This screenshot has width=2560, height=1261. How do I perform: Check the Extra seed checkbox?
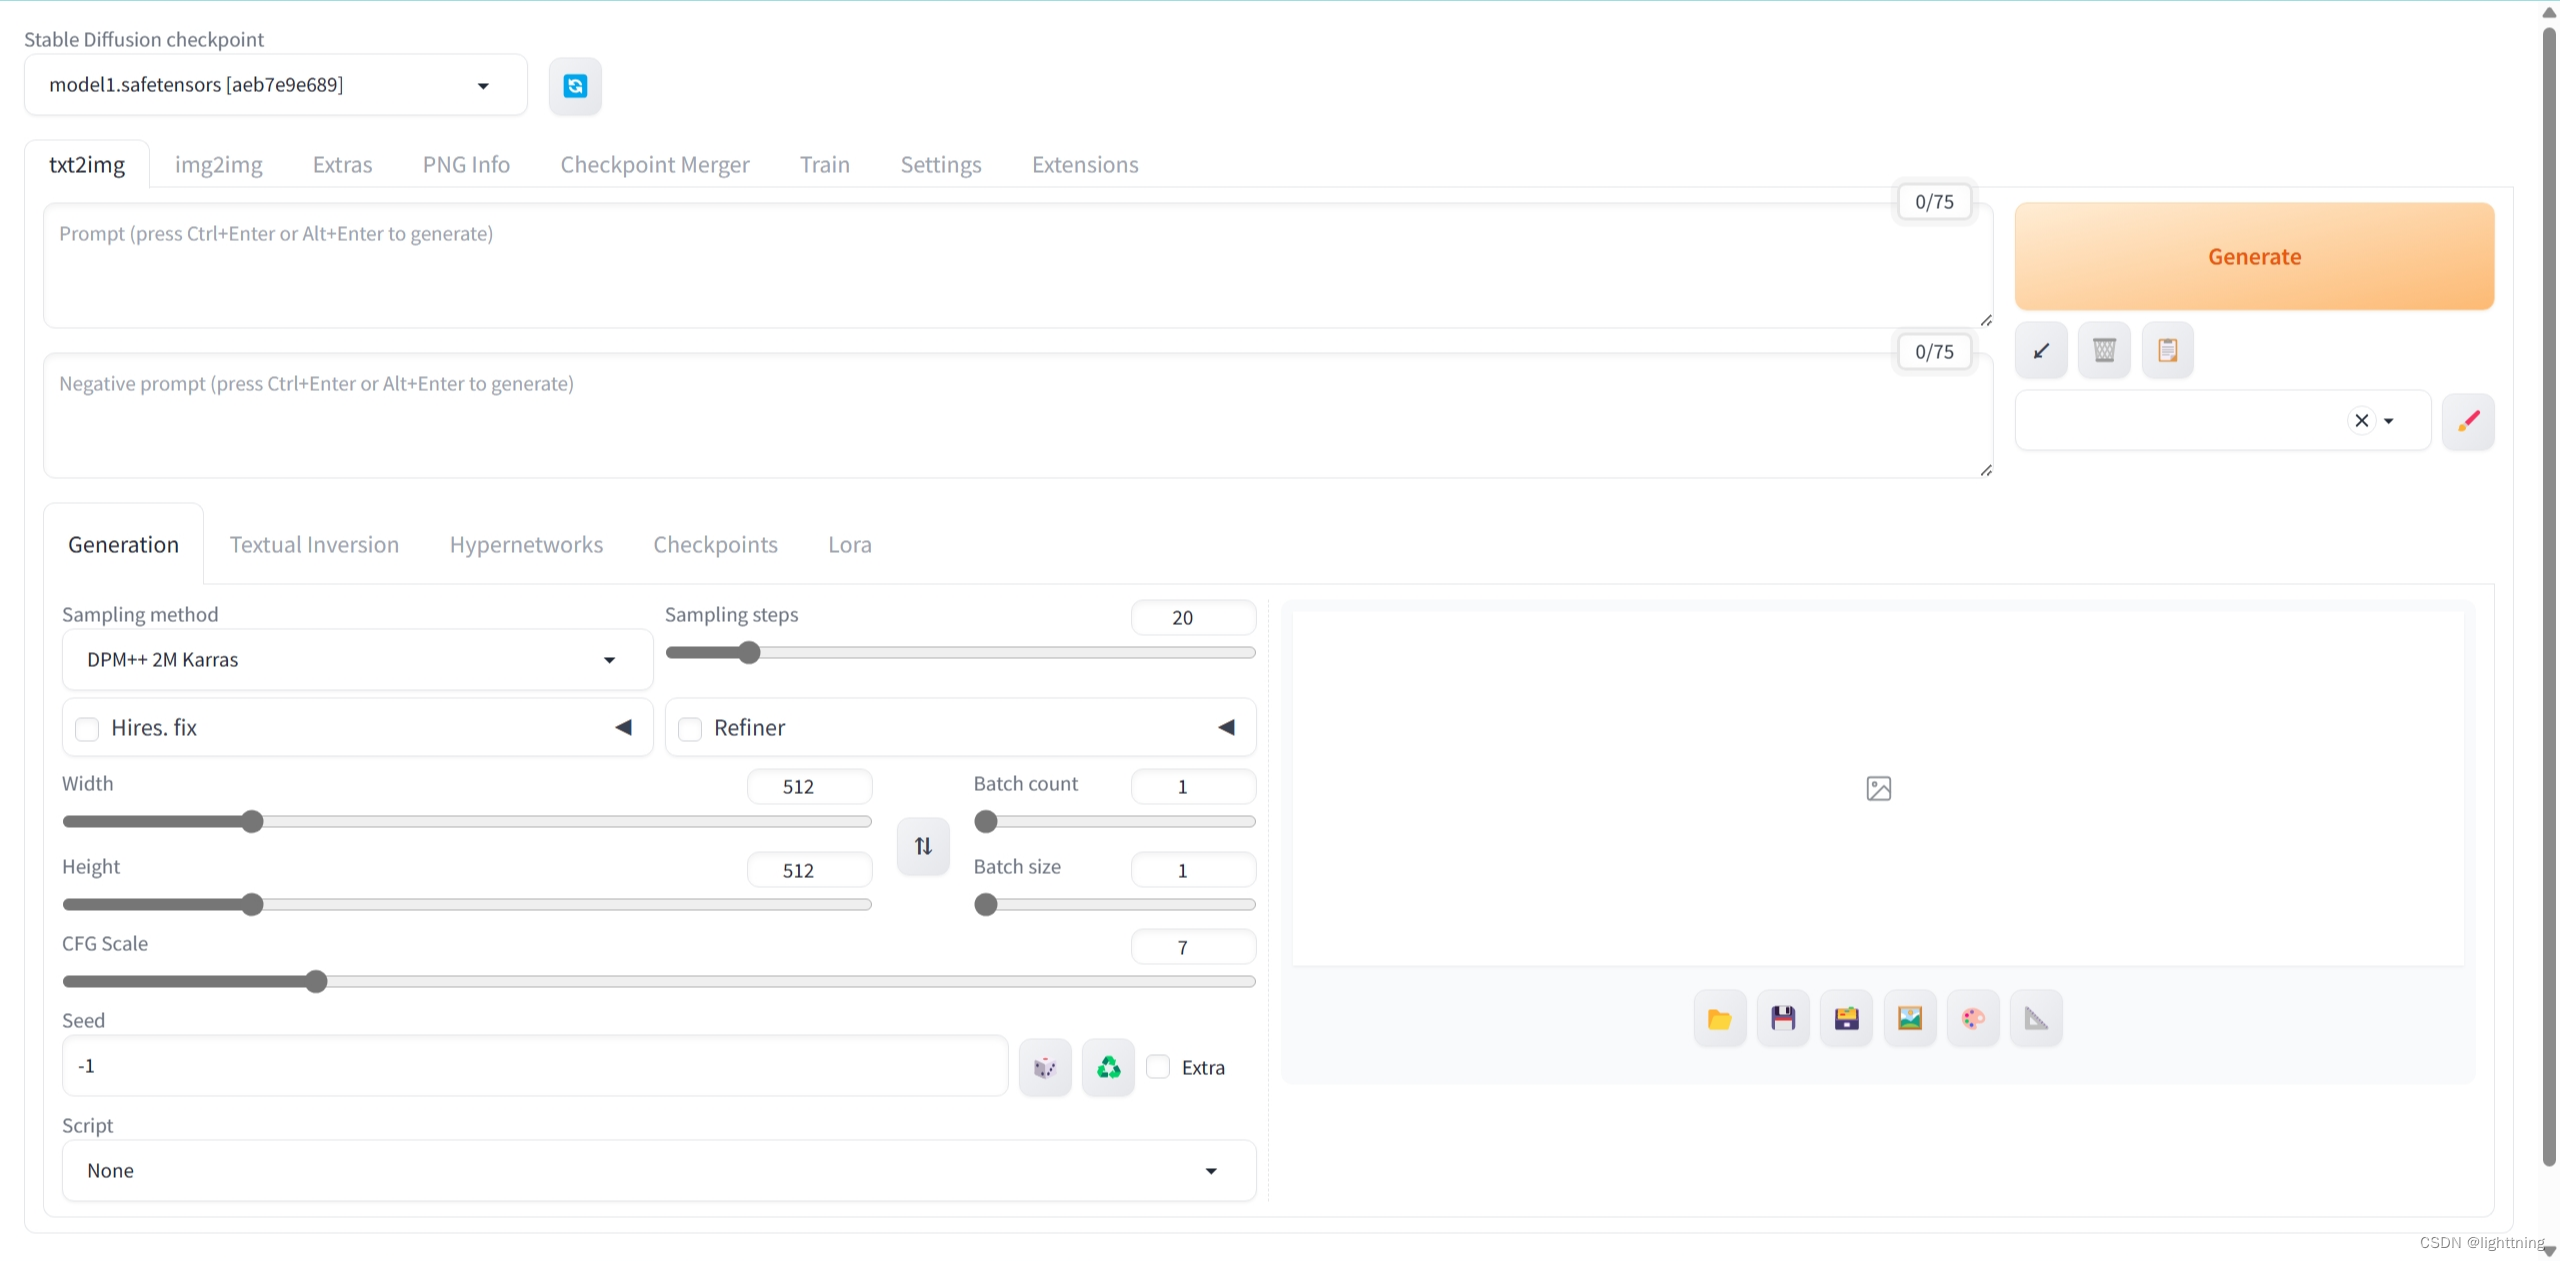point(1158,1067)
